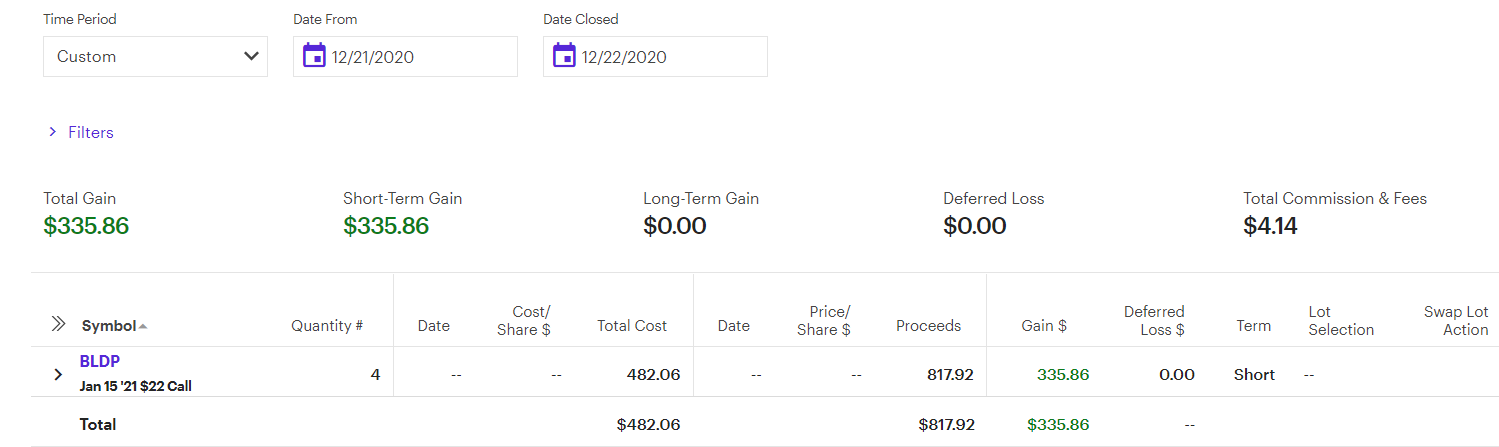Click the Date From calendar icon
The width and height of the screenshot is (1499, 447).
click(314, 56)
